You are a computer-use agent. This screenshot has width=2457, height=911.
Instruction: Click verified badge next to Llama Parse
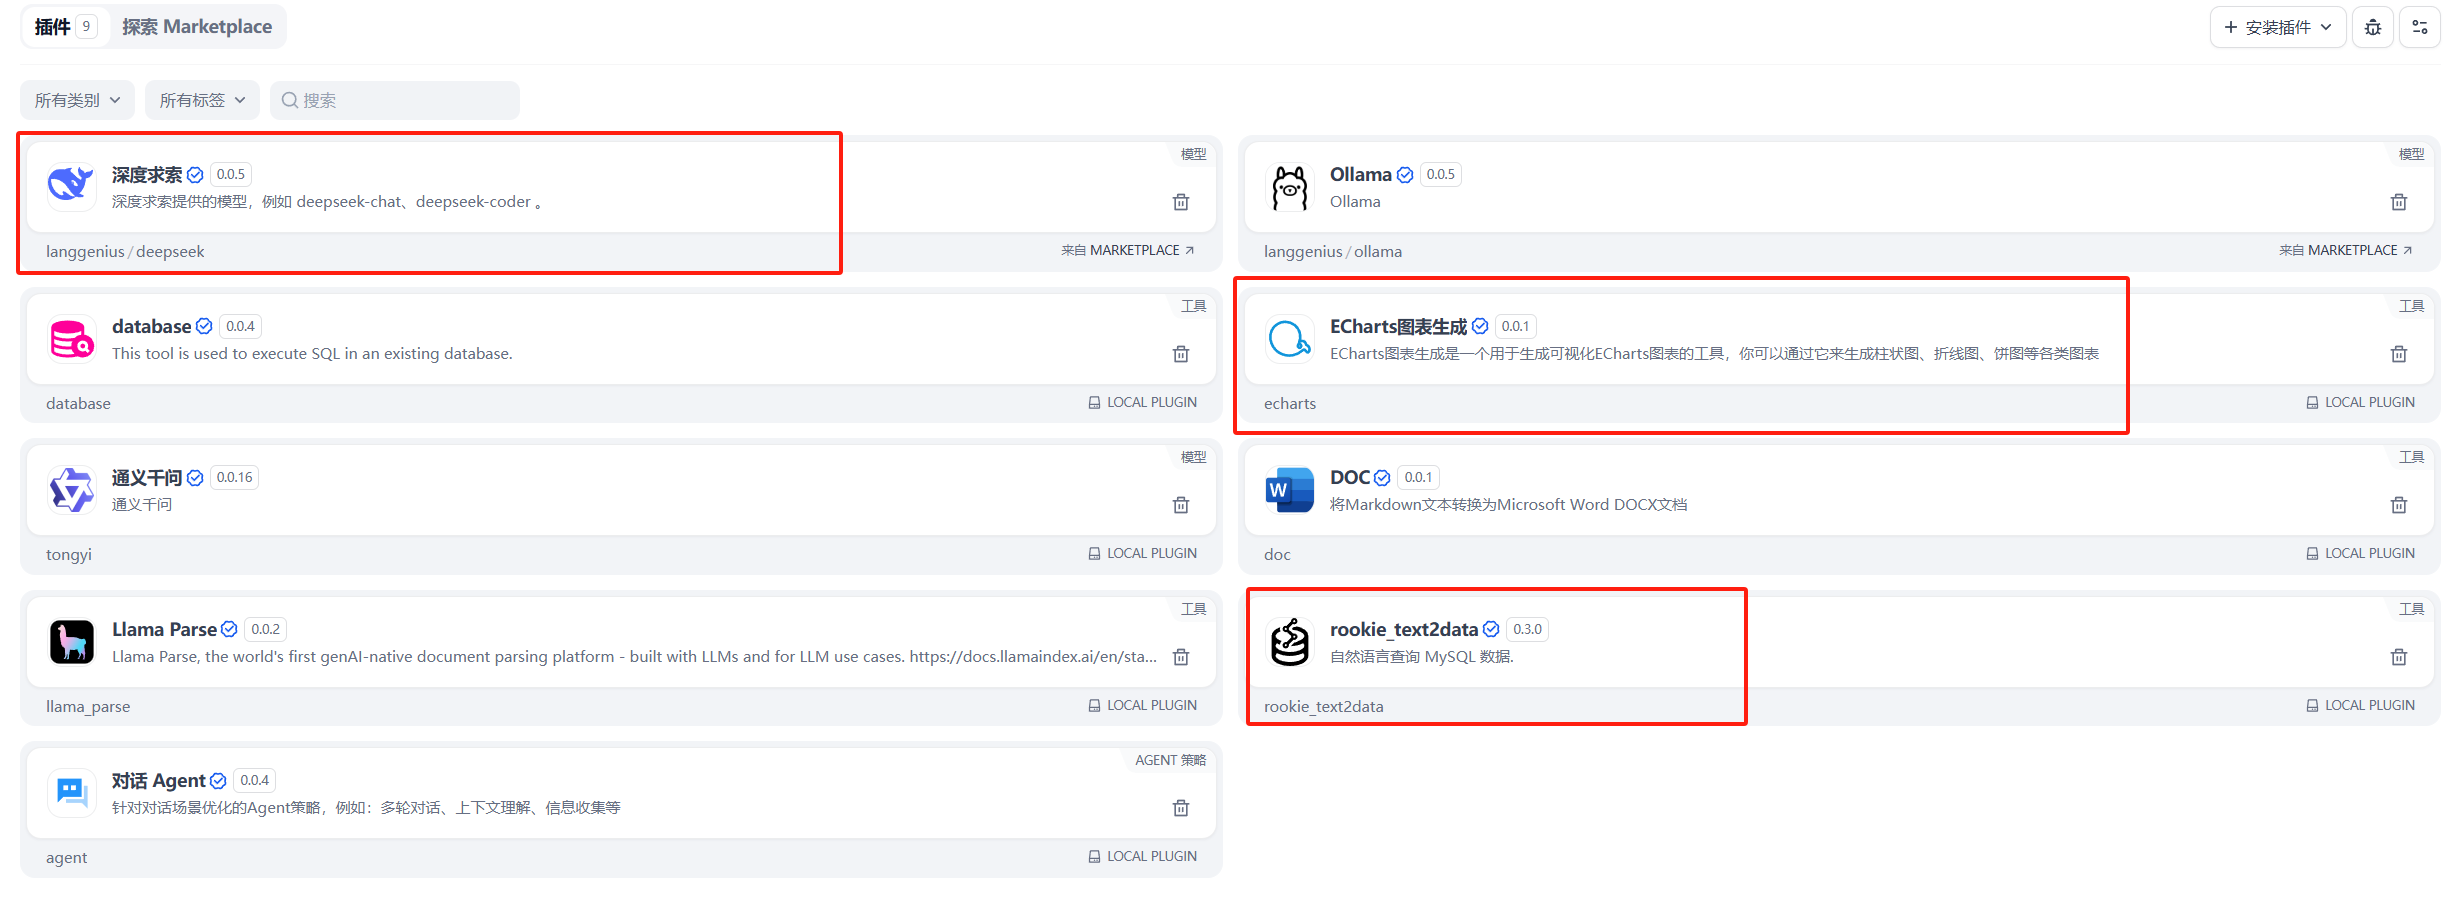(229, 629)
